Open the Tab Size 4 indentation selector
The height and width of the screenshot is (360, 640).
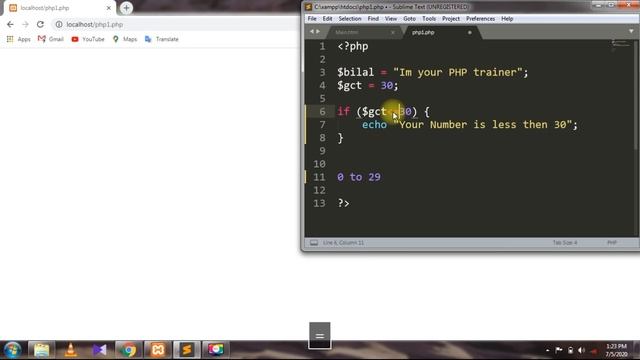pyautogui.click(x=565, y=243)
